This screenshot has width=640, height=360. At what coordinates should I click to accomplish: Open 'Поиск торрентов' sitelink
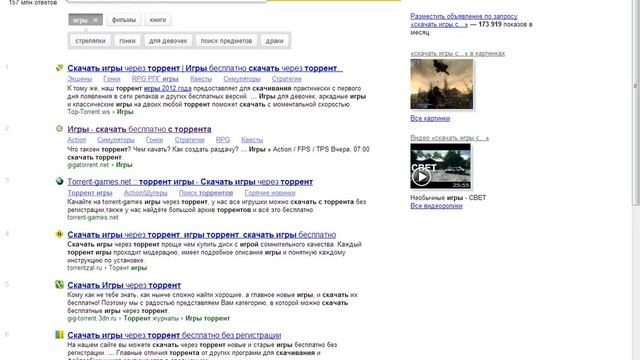(206, 193)
